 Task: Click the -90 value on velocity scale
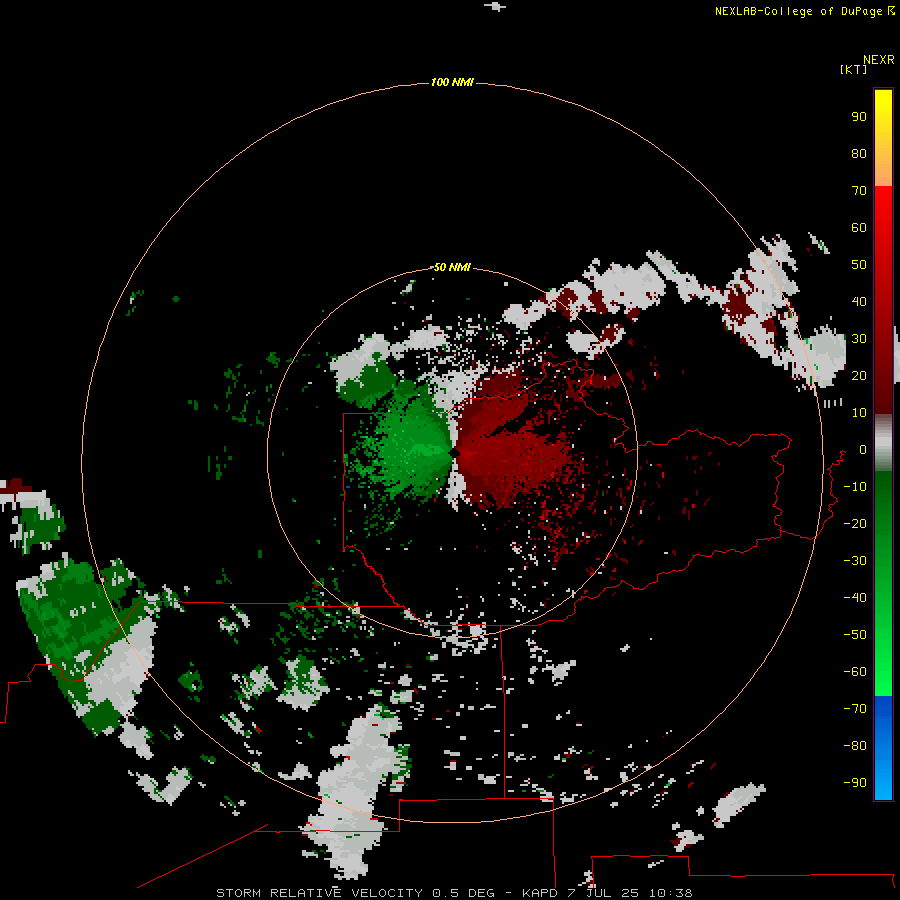coord(855,783)
